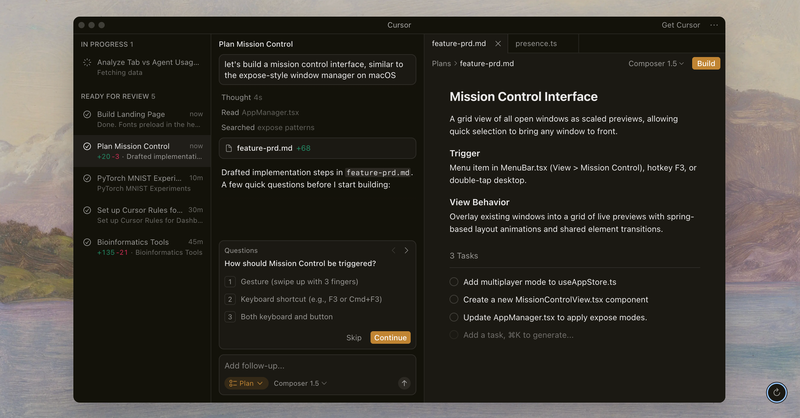Click the View Behavior section heading
800x418 pixels.
[x=479, y=202]
